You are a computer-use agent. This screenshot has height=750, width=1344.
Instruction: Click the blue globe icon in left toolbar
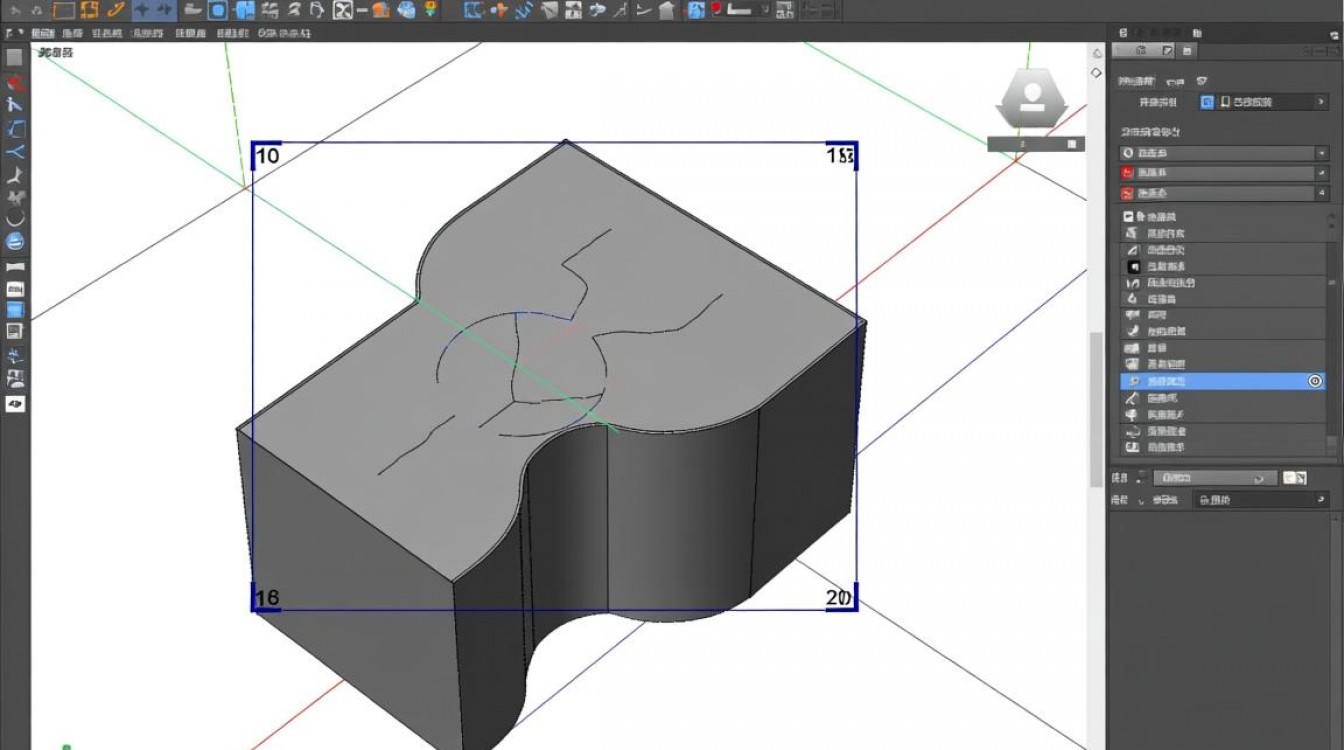(x=15, y=241)
